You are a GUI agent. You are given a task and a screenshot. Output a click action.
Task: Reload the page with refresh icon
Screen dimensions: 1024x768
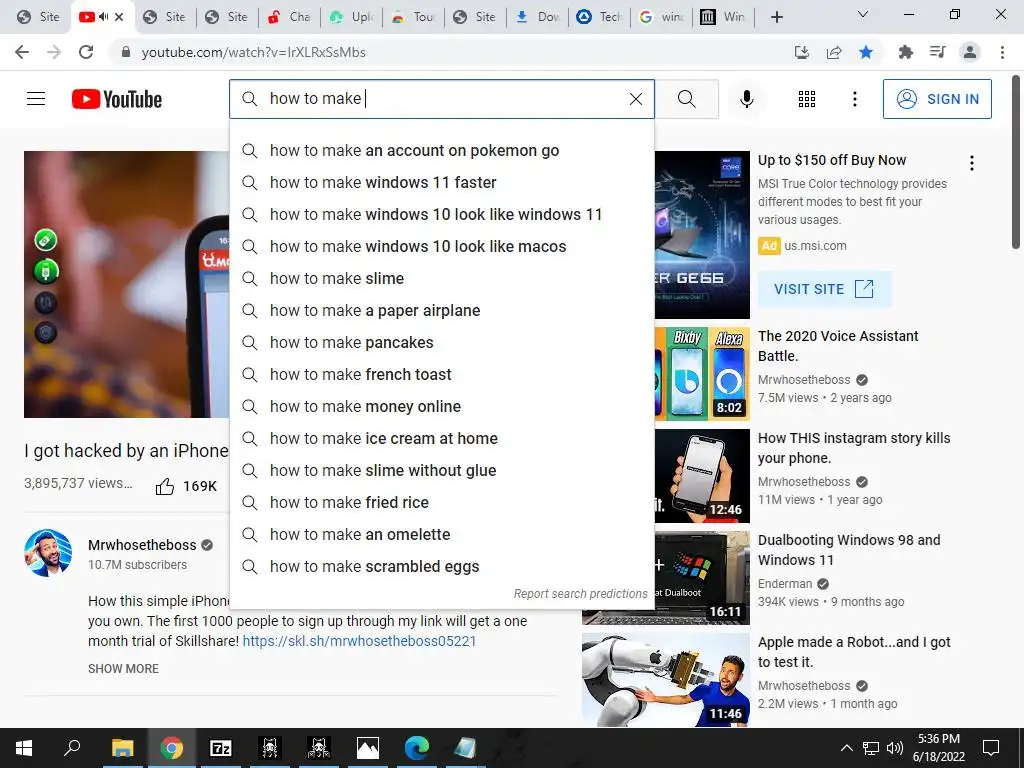86,52
